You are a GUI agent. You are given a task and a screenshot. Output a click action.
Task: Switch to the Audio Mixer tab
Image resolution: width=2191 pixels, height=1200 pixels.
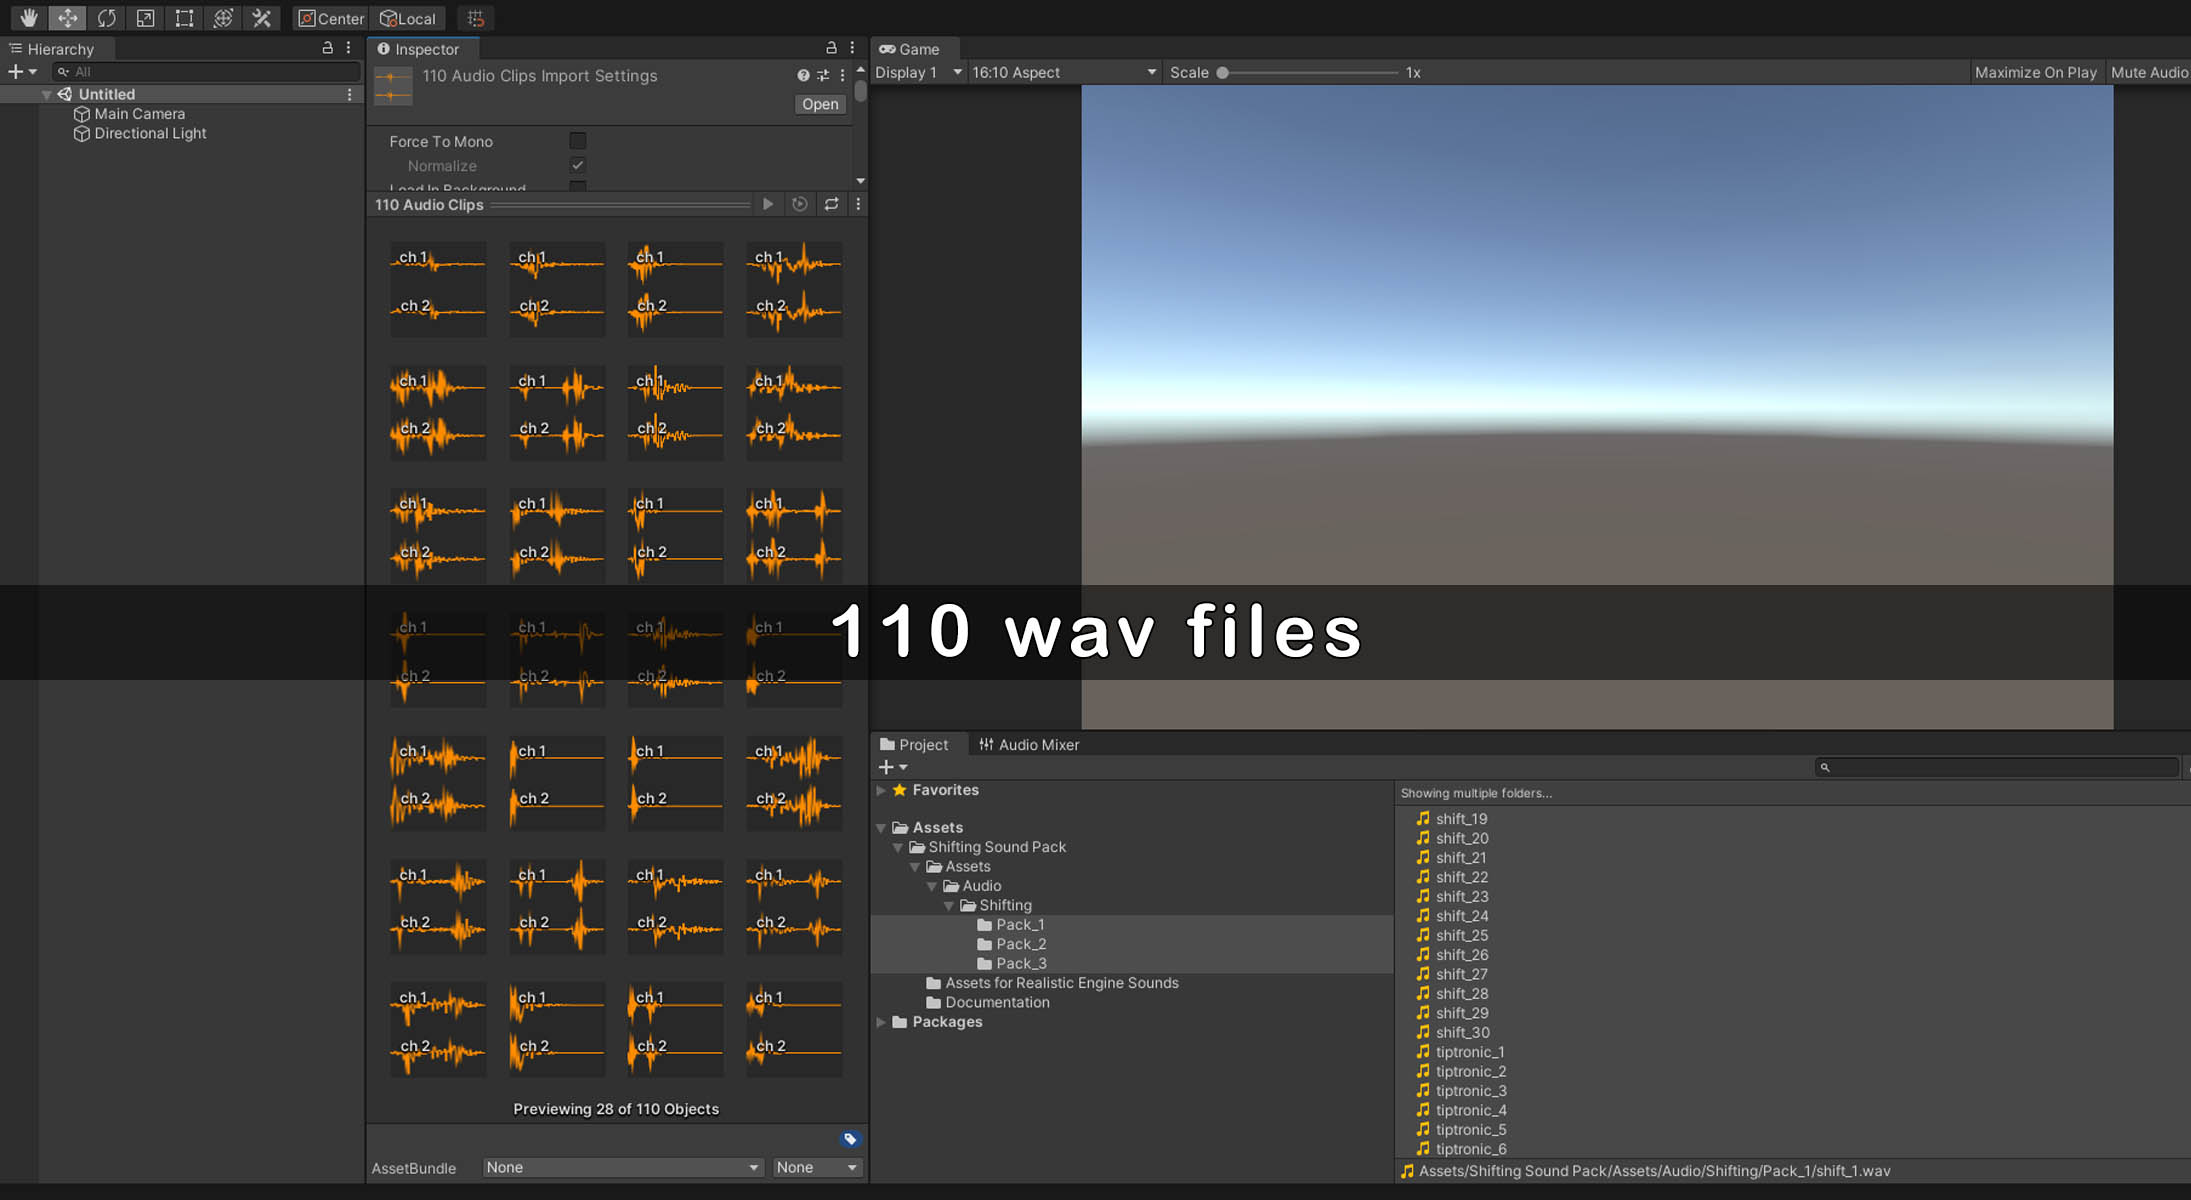pos(1029,744)
